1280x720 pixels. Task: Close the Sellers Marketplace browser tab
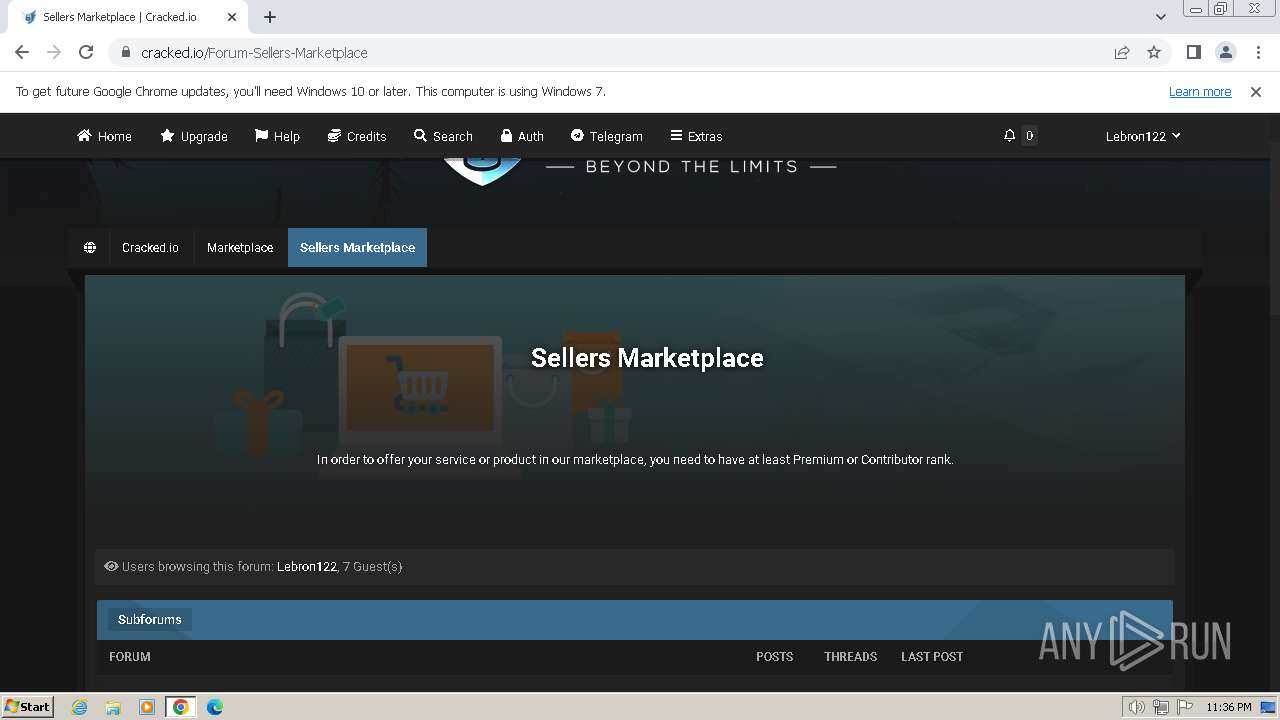click(x=233, y=16)
